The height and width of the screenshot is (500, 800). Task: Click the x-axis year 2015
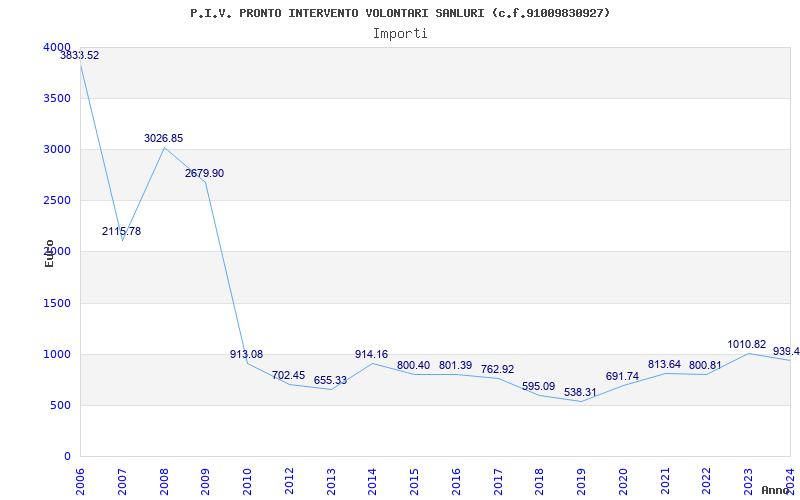[414, 482]
